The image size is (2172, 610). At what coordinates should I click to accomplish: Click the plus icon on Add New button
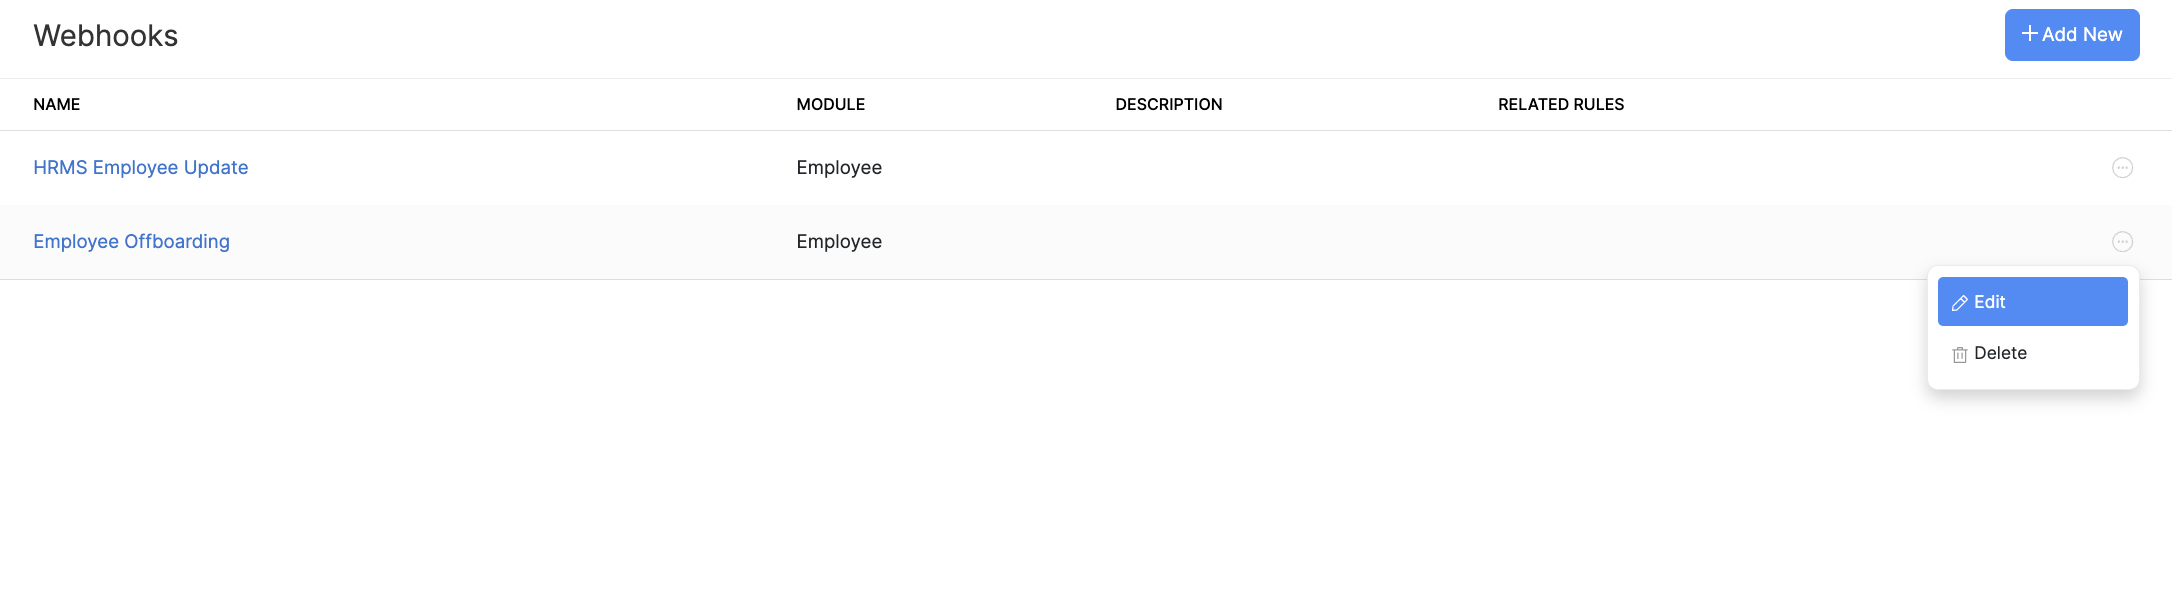pyautogui.click(x=2030, y=33)
